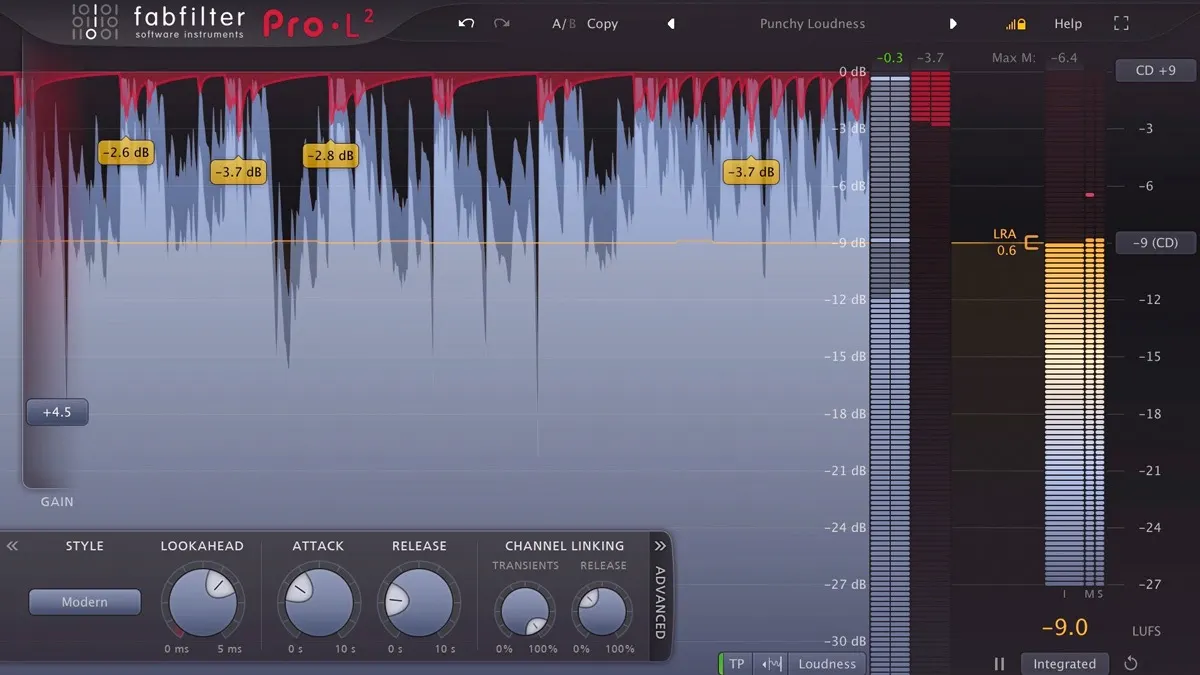Click the meter scale waveform icon
Image resolution: width=1200 pixels, height=675 pixels.
pyautogui.click(x=771, y=663)
